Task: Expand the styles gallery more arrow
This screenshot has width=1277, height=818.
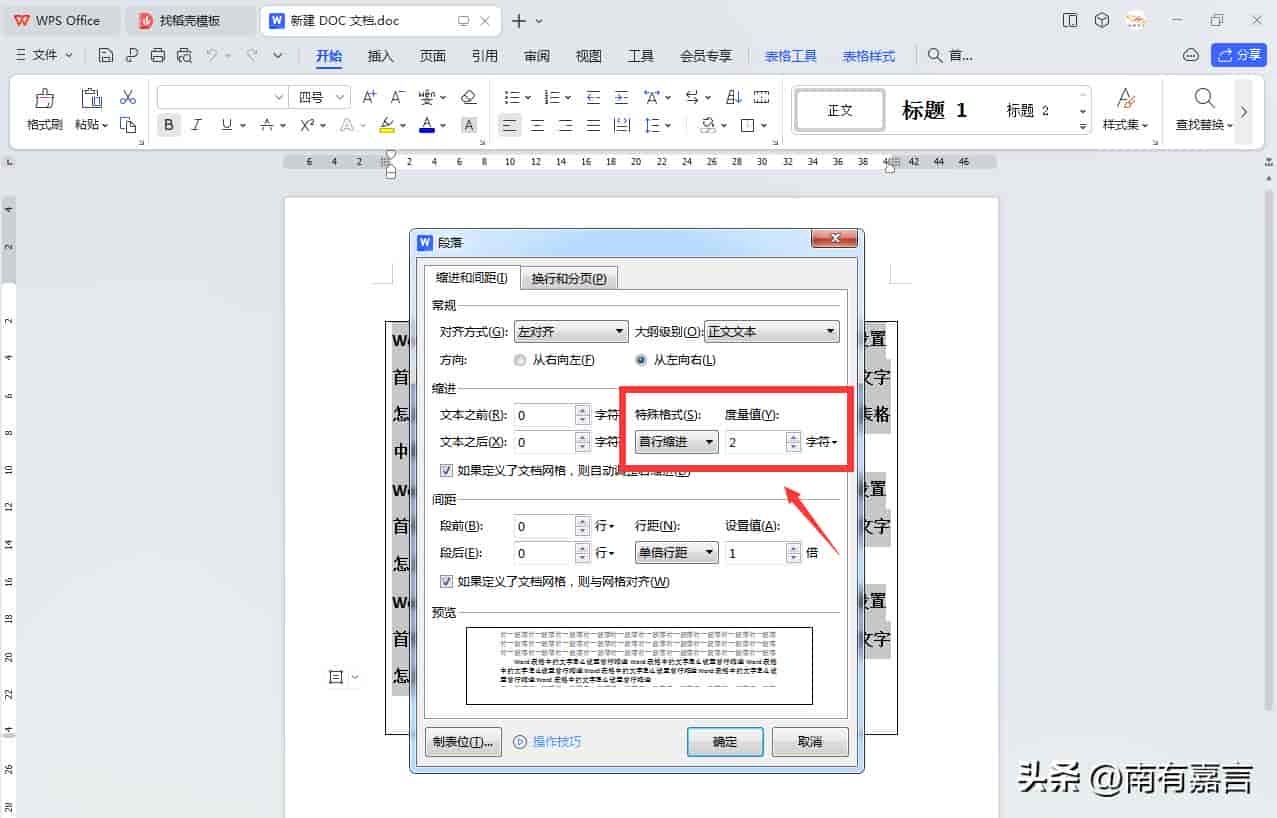Action: click(1083, 126)
